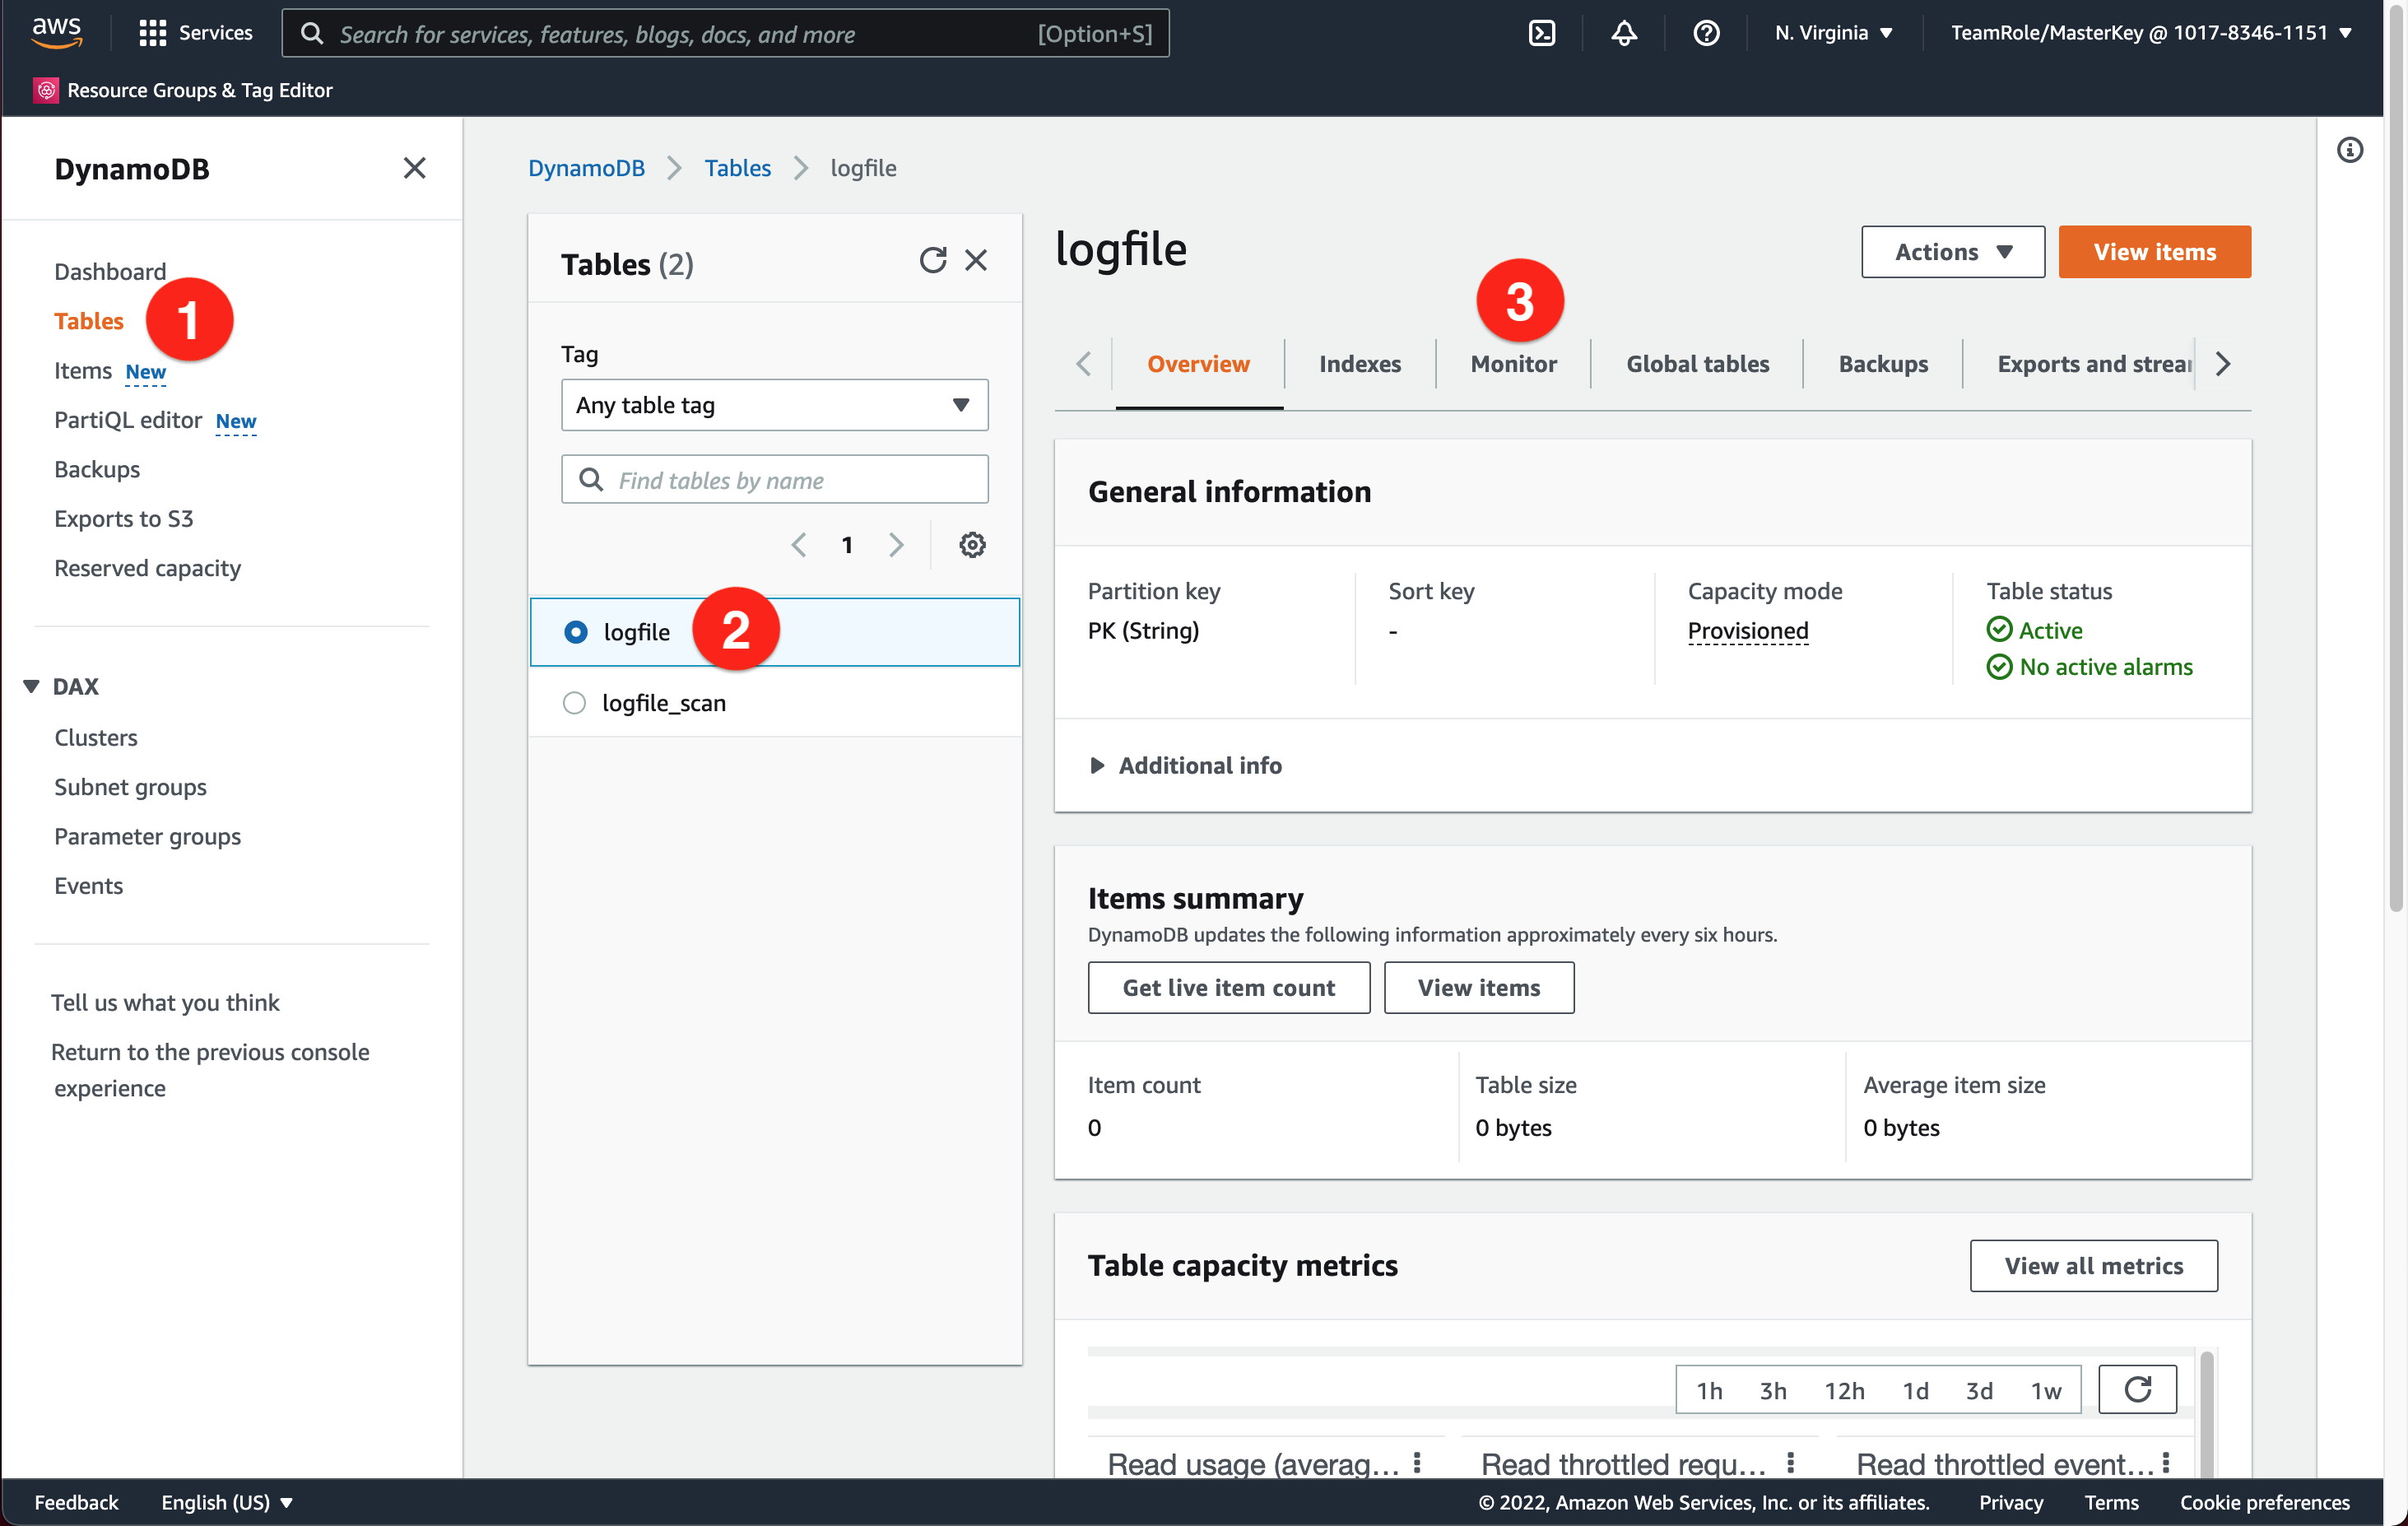The width and height of the screenshot is (2408, 1526).
Task: Open the TeamRole/MasterKey account menu
Action: point(2151,33)
